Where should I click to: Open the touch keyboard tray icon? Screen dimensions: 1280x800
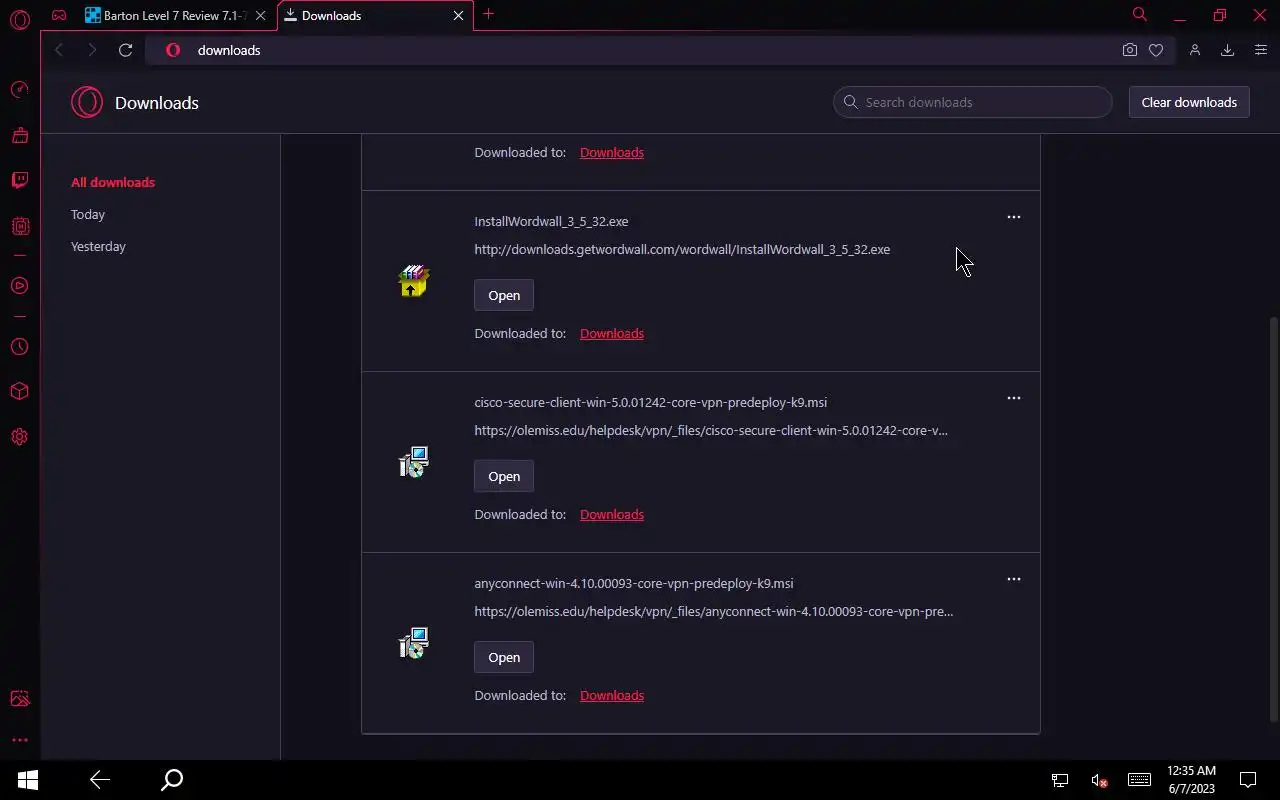point(1139,780)
